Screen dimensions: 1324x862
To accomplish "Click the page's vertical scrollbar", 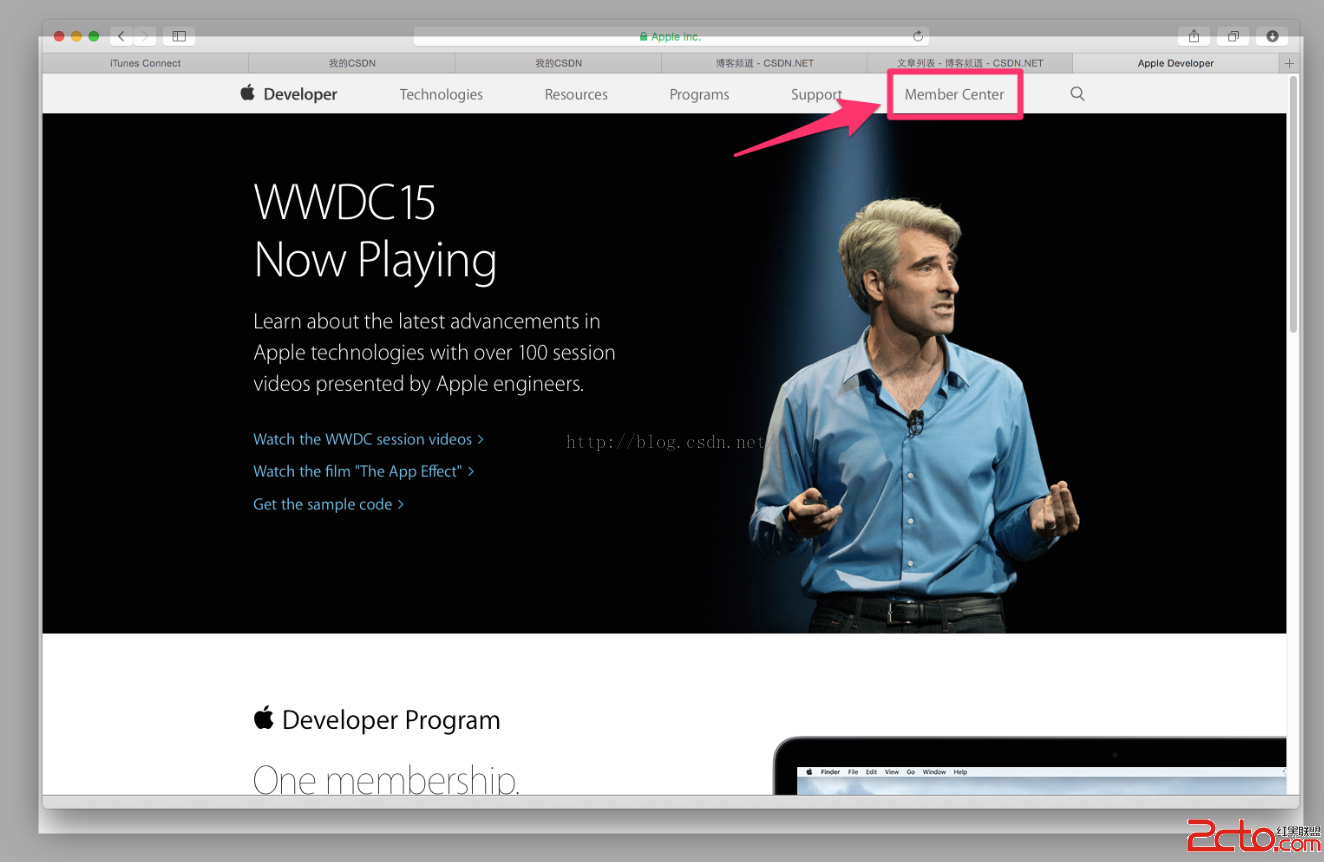I will tap(1293, 205).
